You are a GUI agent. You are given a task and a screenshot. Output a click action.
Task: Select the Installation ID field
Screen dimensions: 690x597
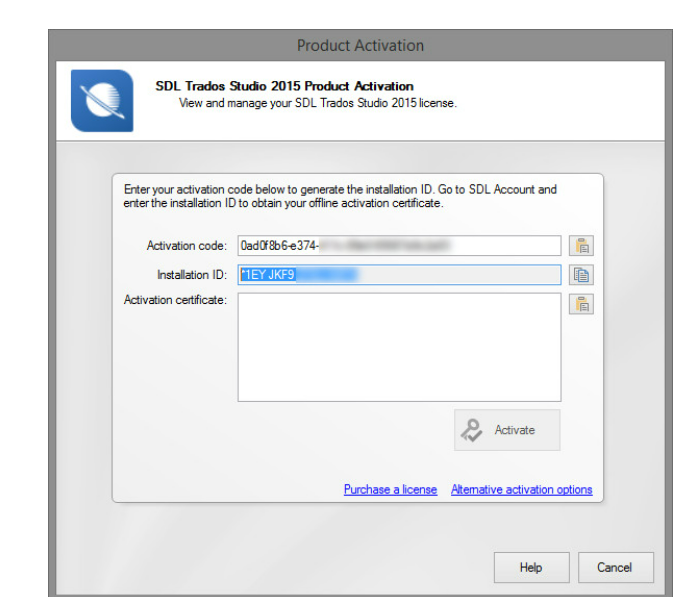[399, 275]
